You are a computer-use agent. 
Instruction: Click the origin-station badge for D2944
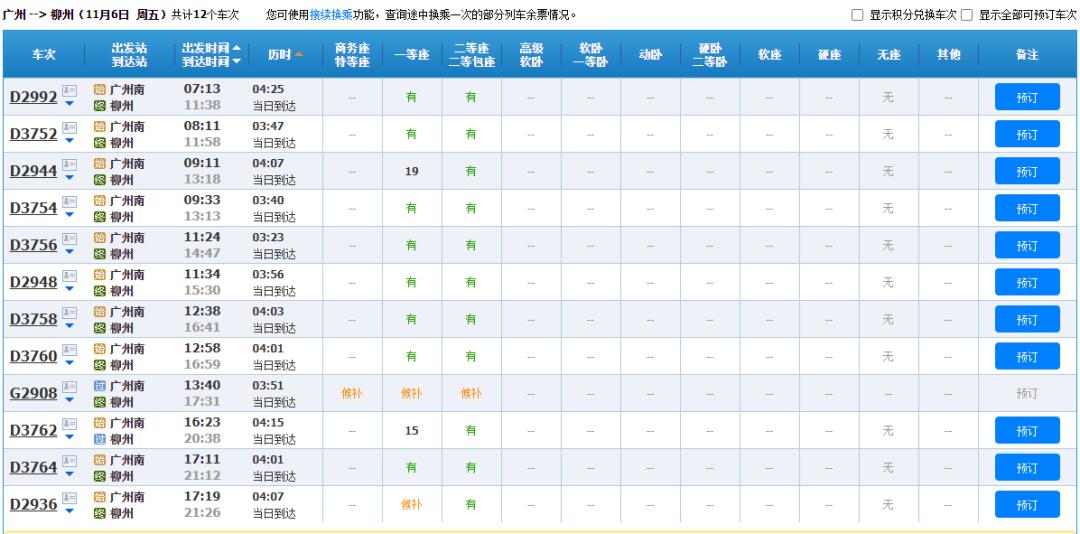tap(100, 164)
